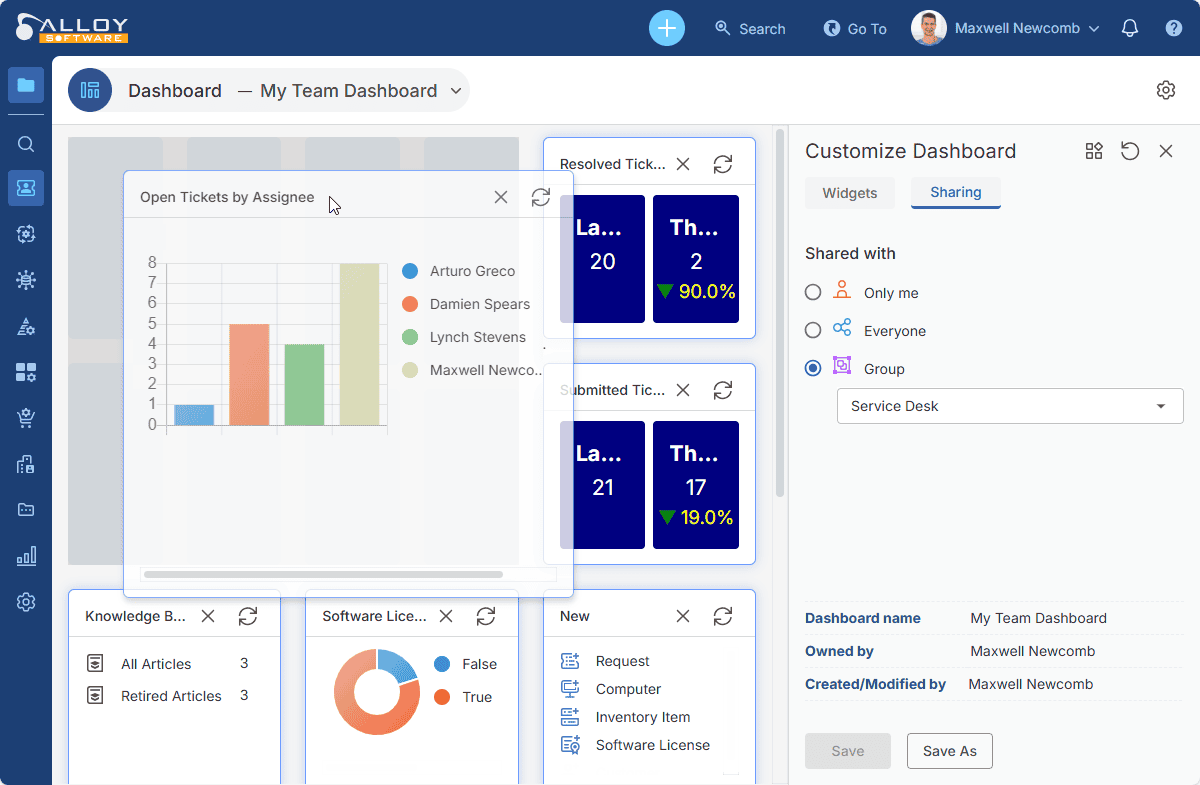Select the Only me sharing option
The width and height of the screenshot is (1200, 785).
[813, 292]
